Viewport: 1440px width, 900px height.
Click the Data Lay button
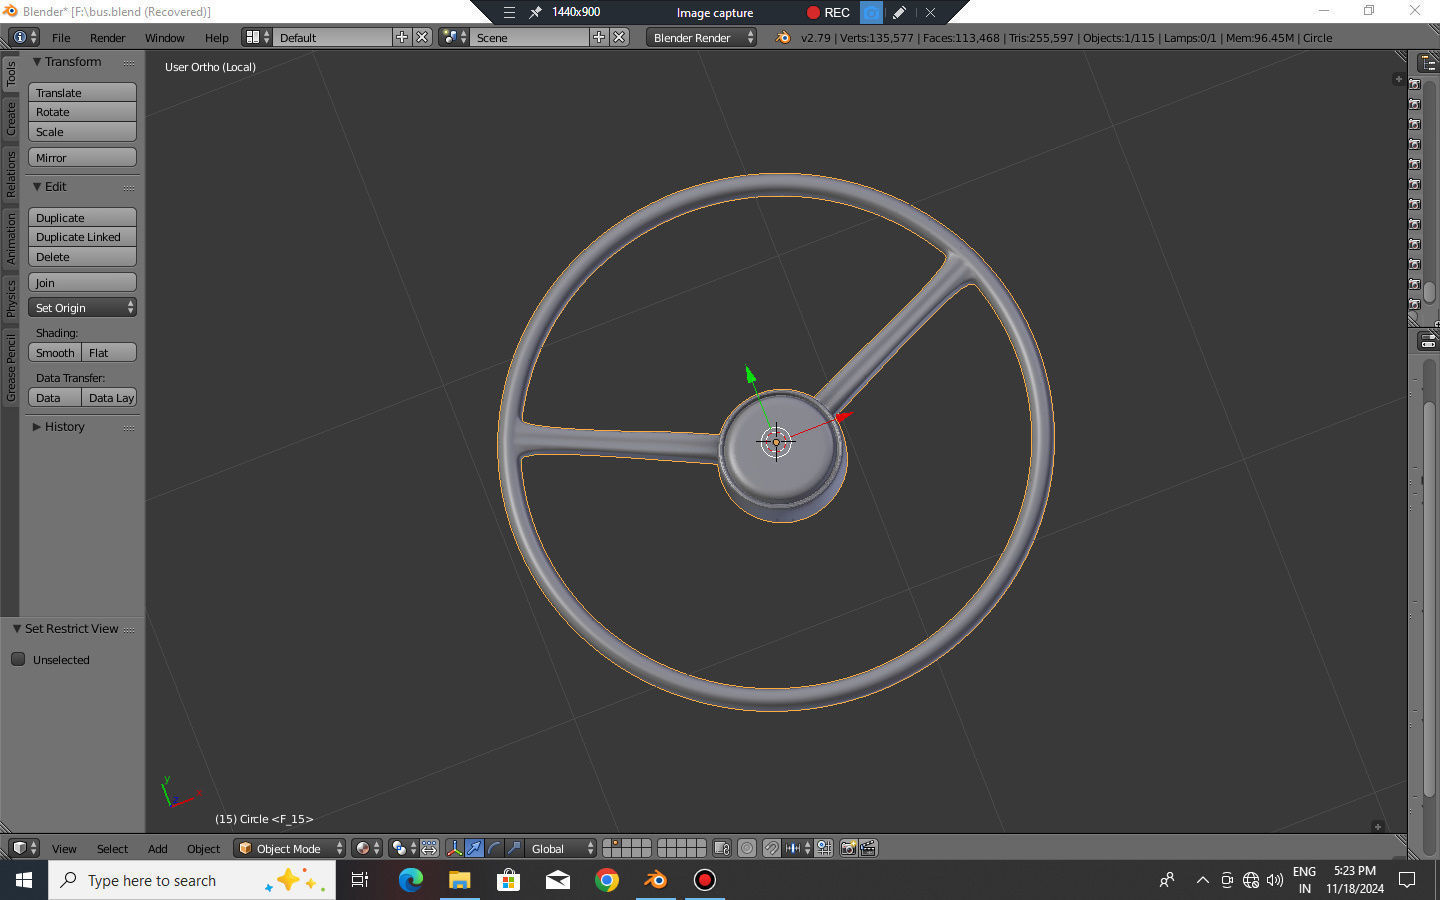(x=109, y=397)
